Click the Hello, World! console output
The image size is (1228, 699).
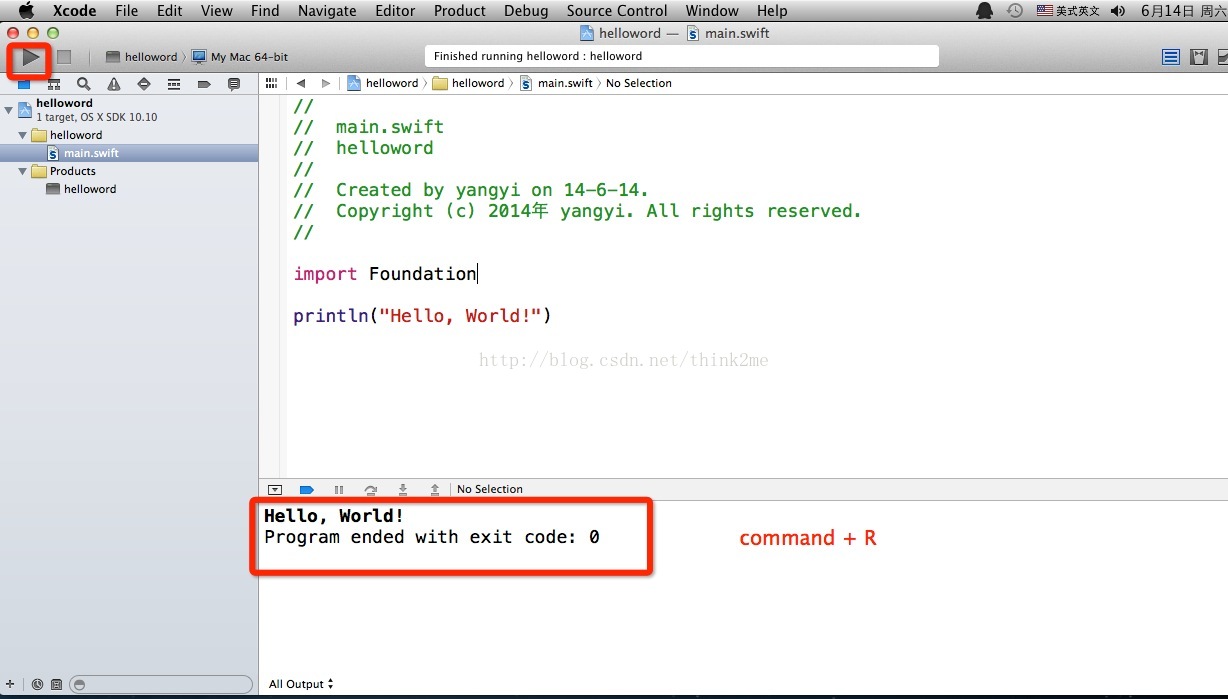tap(334, 516)
